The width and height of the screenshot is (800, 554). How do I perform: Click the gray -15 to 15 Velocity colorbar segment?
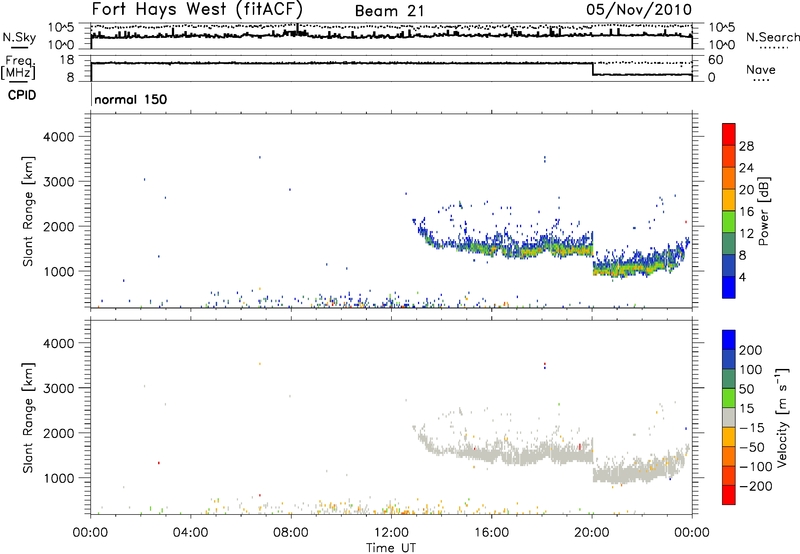(x=729, y=417)
